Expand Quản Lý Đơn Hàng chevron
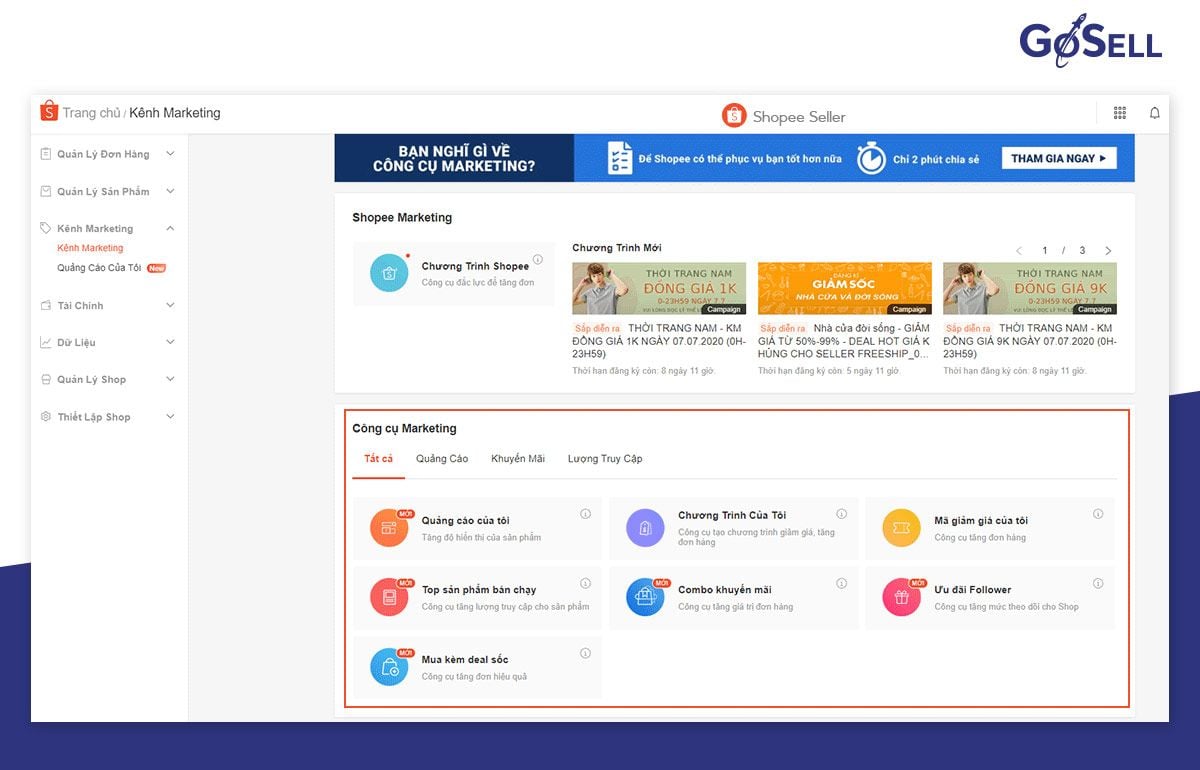This screenshot has width=1200, height=770. [x=170, y=154]
